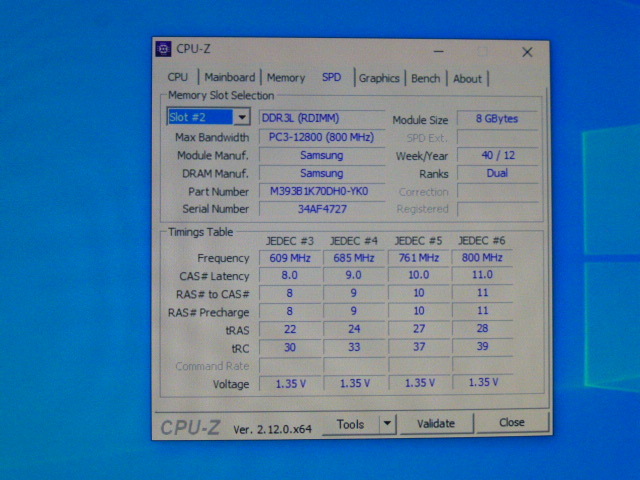
Task: Go to the Bench tab
Action: coord(426,78)
